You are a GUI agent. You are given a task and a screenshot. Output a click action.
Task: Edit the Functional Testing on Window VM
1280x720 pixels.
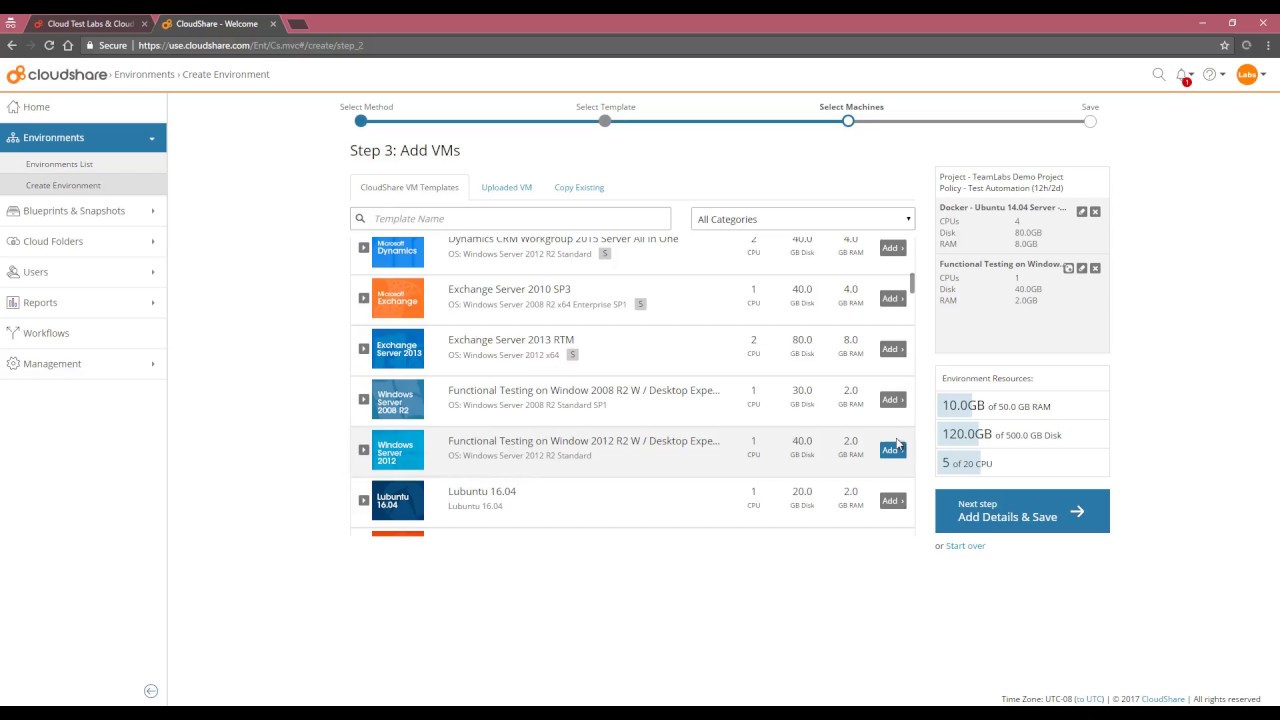pyautogui.click(x=1082, y=268)
